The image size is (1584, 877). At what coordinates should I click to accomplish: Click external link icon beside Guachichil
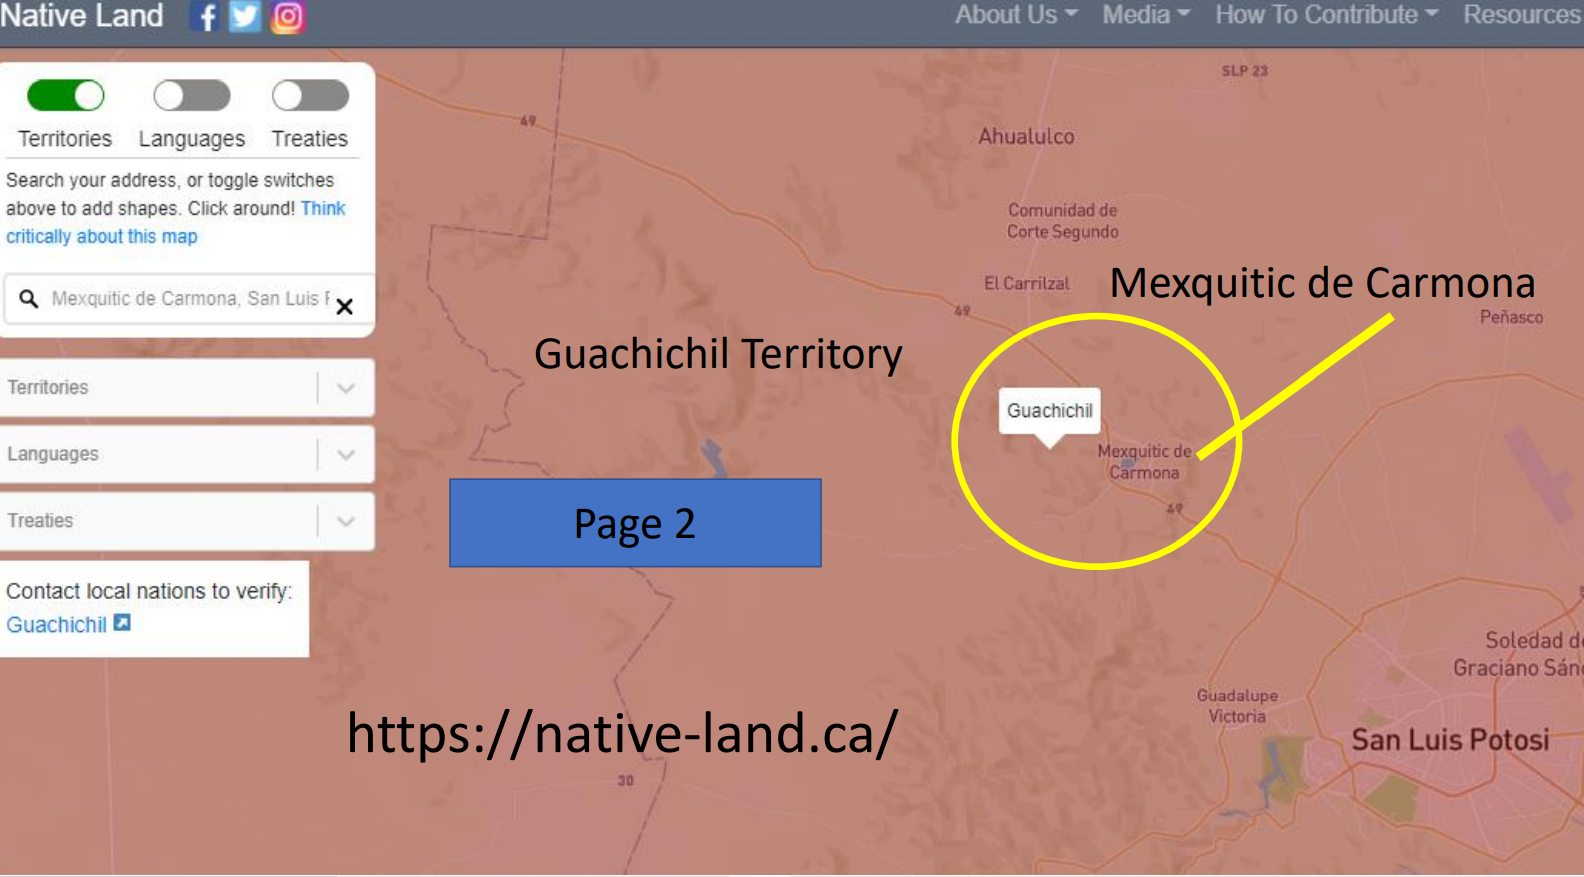tap(122, 623)
